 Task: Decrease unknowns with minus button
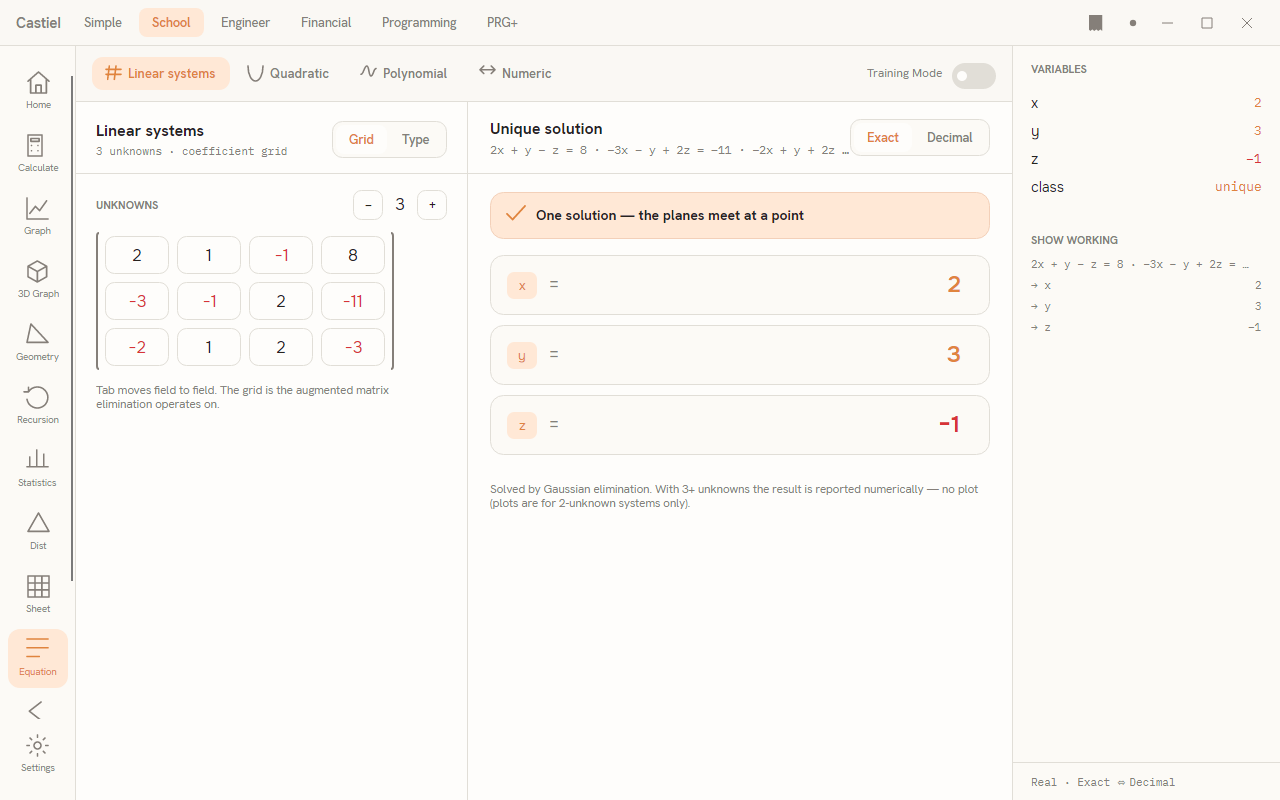tap(368, 205)
